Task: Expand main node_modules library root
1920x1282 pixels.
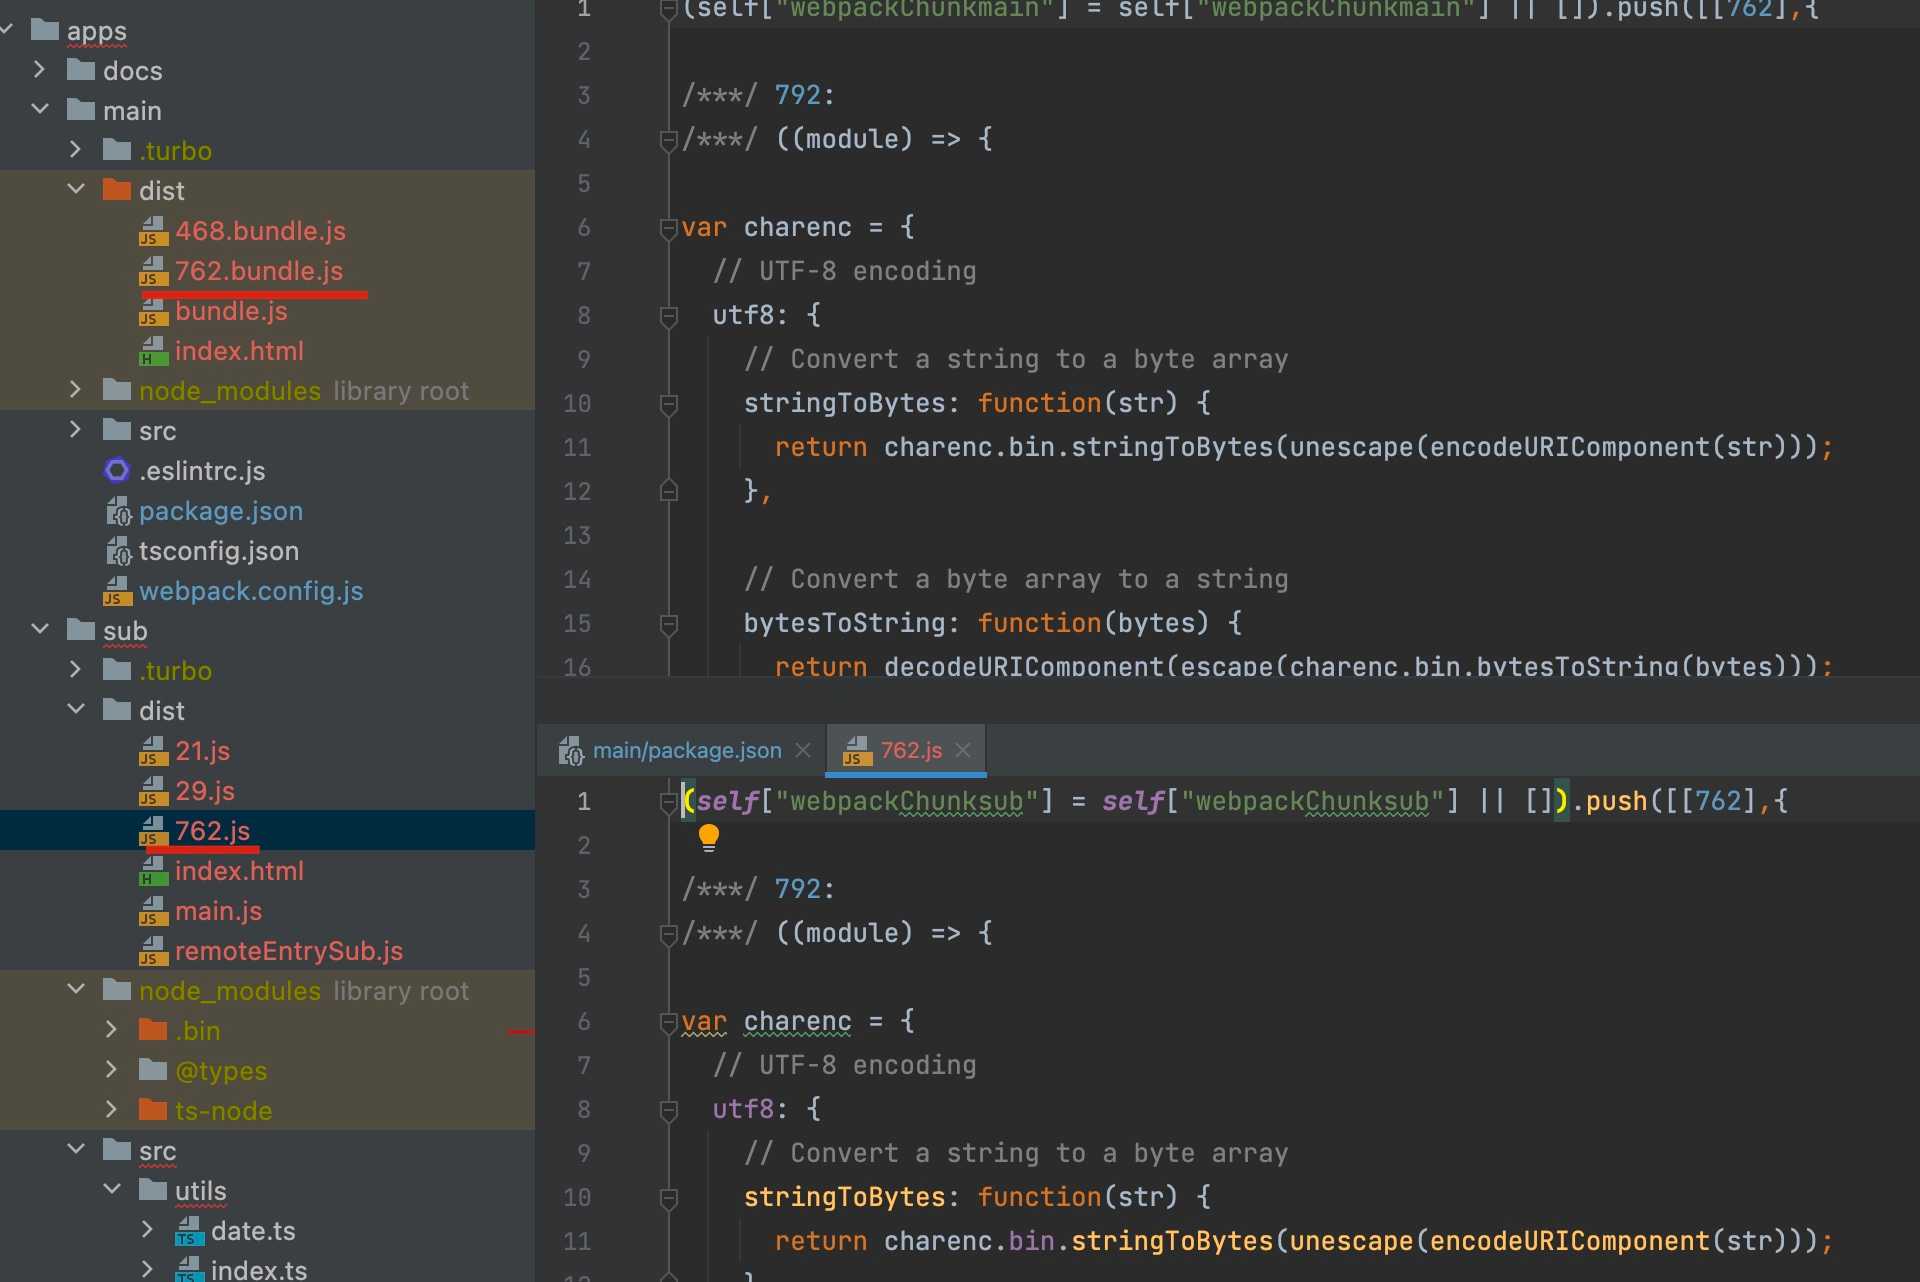Action: tap(76, 390)
